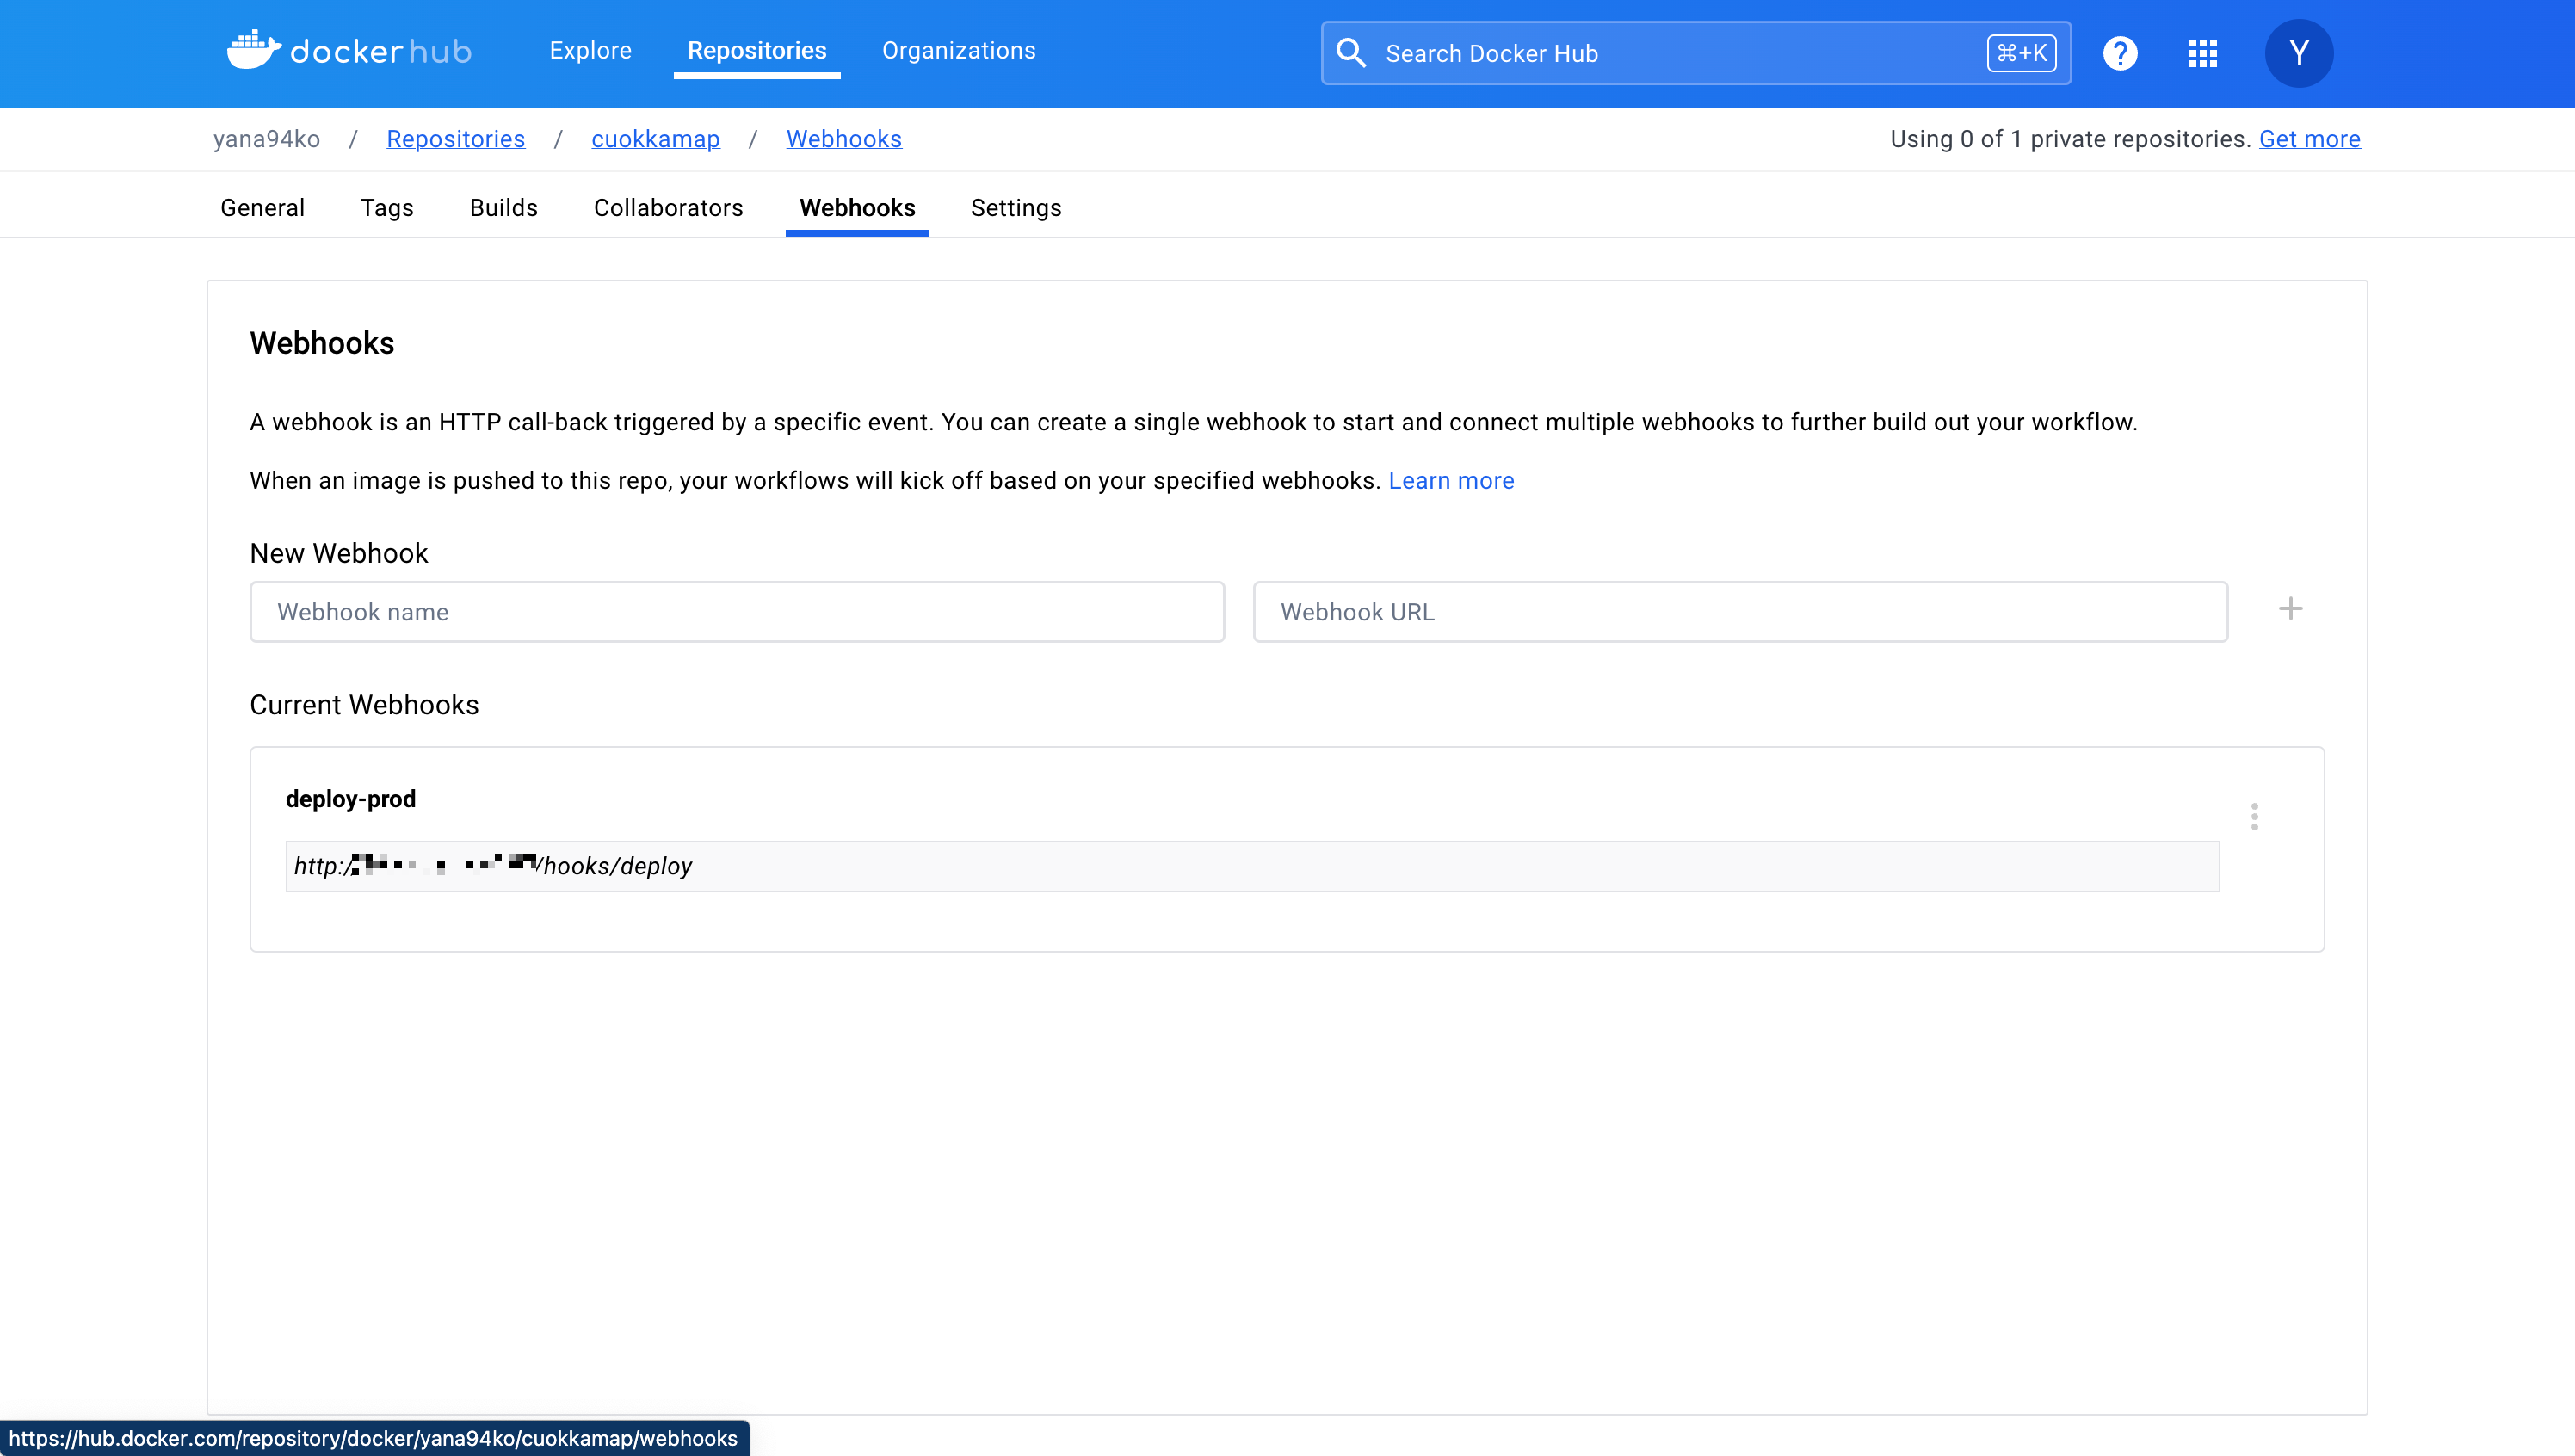This screenshot has height=1456, width=2575.
Task: Focus the Webhook name field
Action: coord(737,612)
